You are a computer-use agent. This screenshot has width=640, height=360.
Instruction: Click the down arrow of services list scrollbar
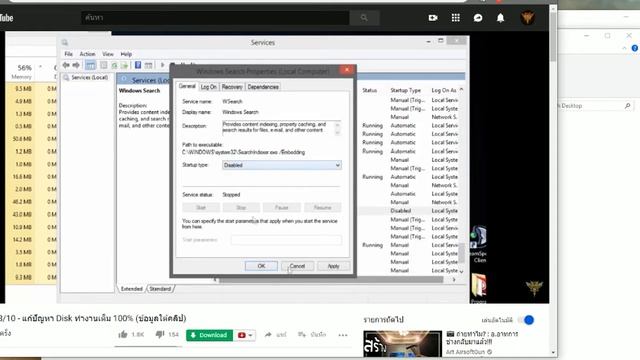pos(461,271)
